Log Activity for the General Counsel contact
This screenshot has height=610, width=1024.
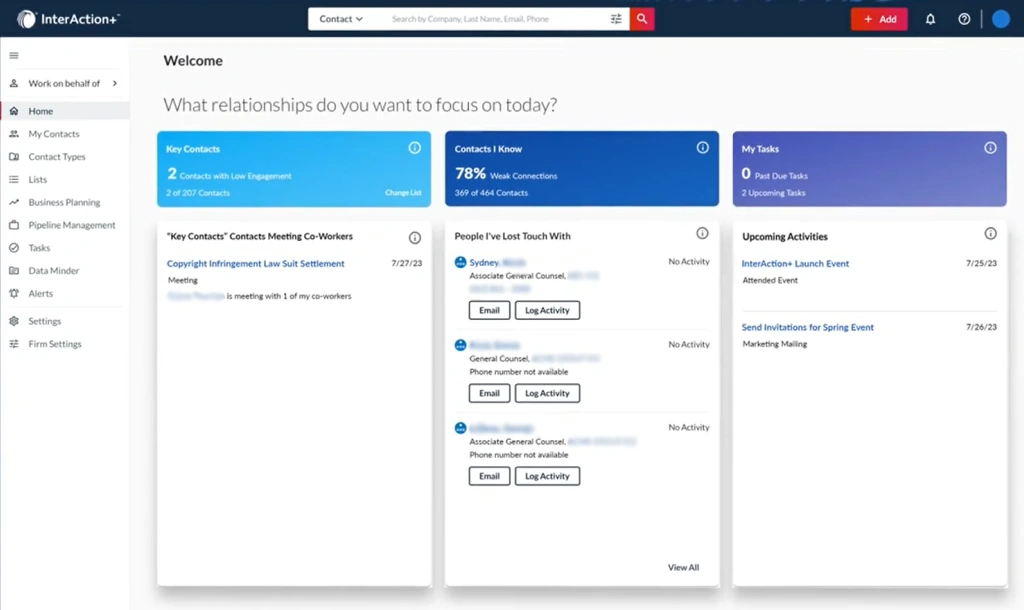(547, 393)
